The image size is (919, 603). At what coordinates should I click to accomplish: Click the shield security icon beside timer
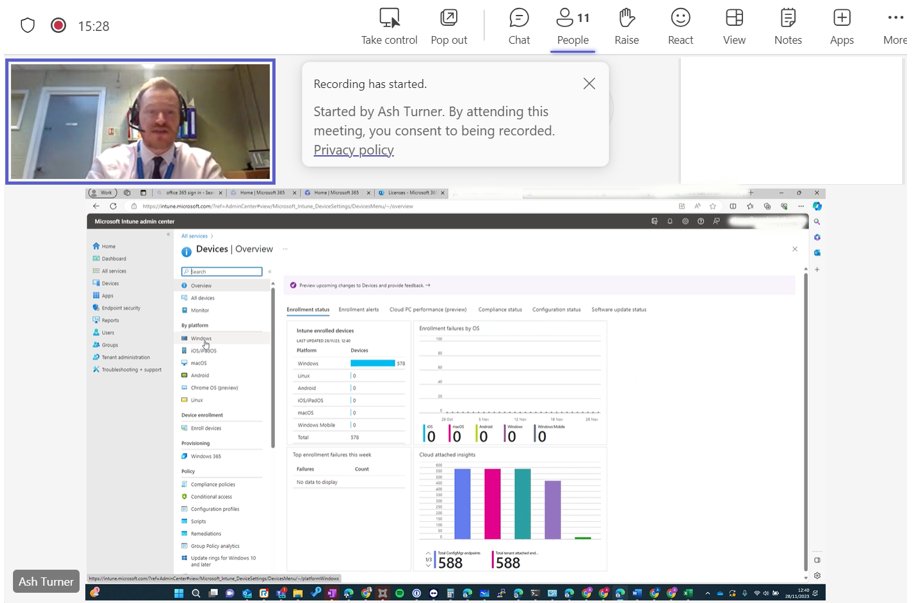point(28,25)
